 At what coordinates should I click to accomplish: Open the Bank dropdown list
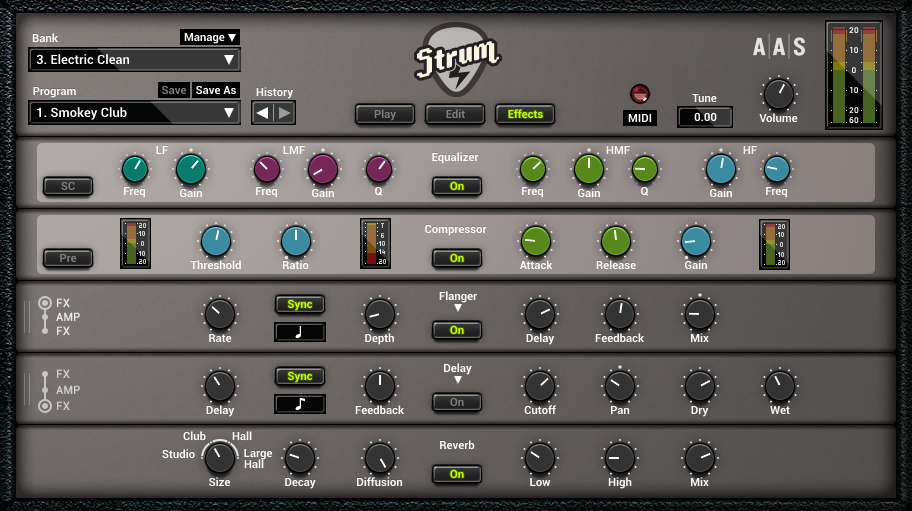pyautogui.click(x=134, y=60)
